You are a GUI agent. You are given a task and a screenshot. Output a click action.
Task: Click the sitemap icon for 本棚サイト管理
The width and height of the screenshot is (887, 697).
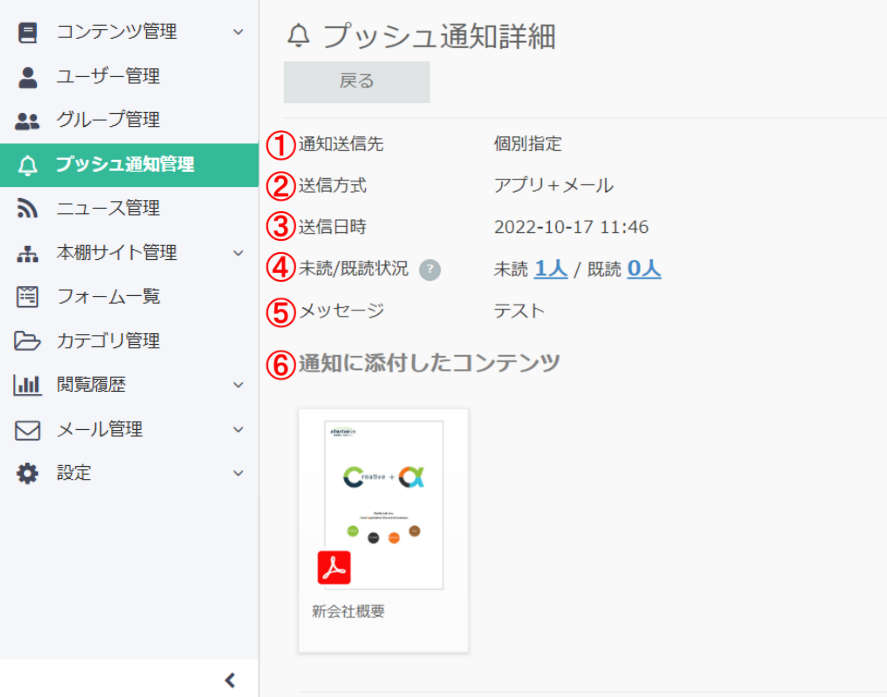coord(27,252)
